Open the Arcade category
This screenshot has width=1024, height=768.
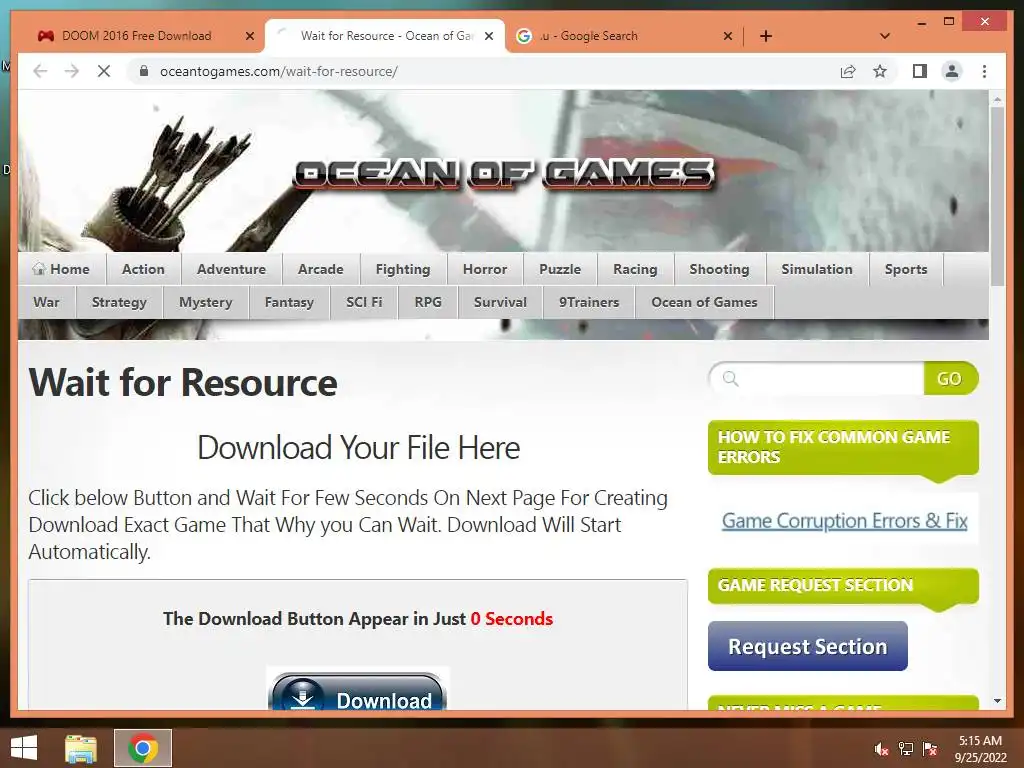321,269
